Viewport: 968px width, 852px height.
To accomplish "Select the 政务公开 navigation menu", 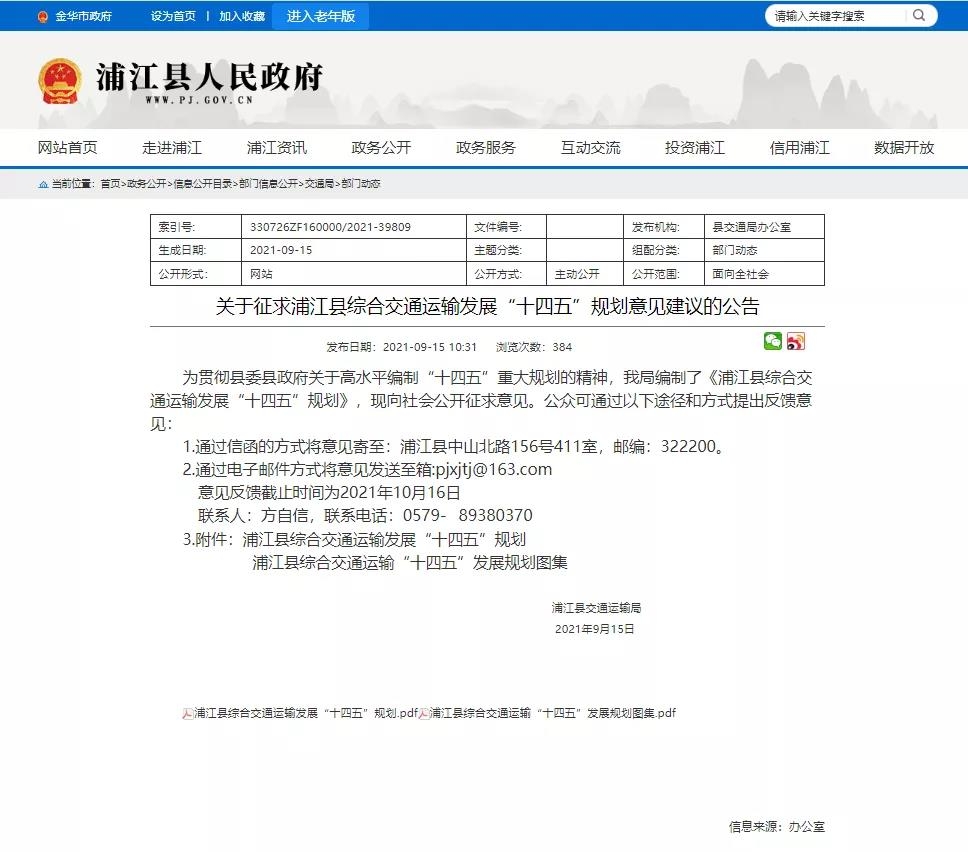I will tap(381, 147).
